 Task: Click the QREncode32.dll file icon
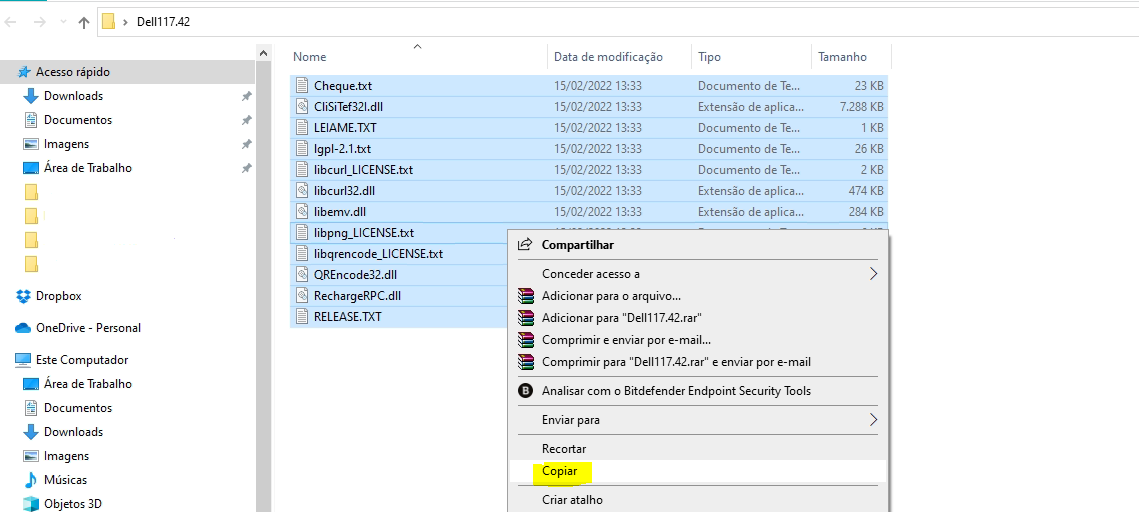tap(302, 275)
